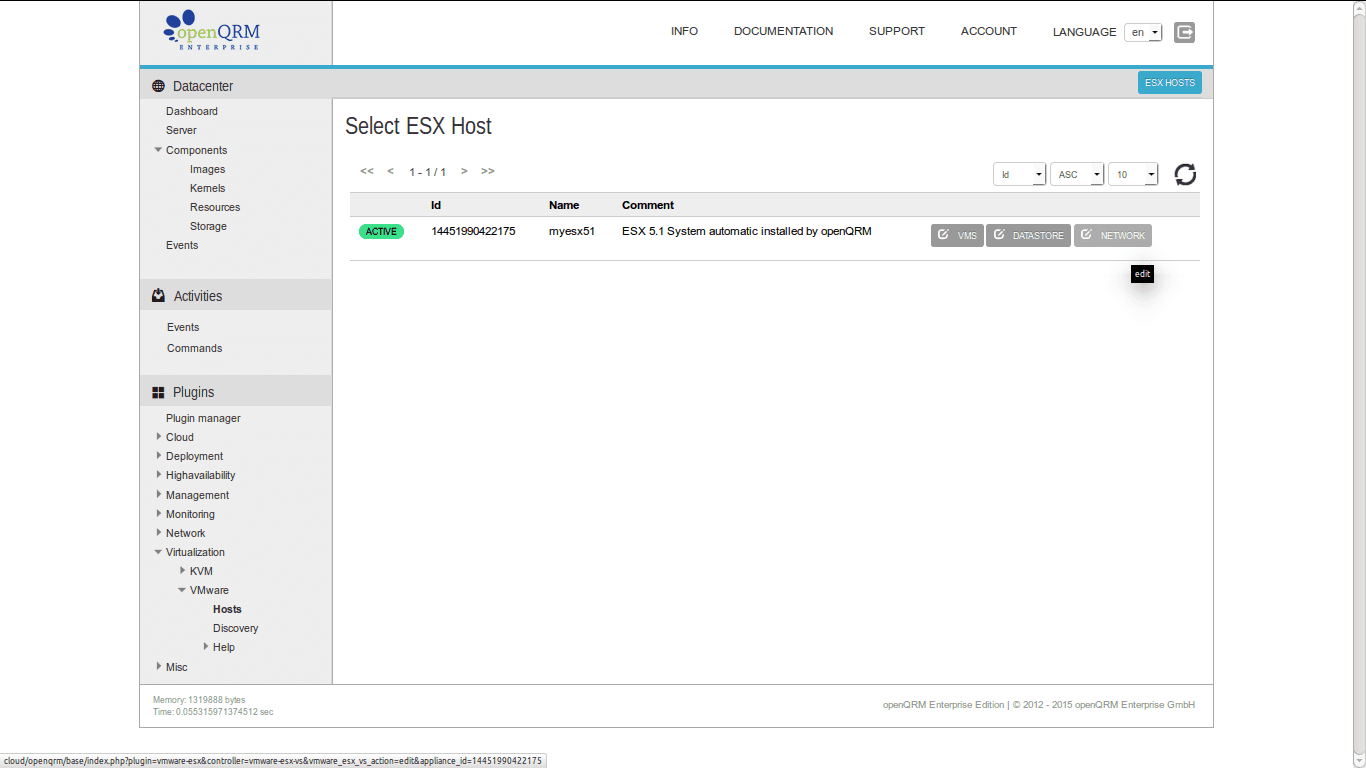This screenshot has height=768, width=1366.
Task: Open the page size dropdown showing 10
Action: 1133,174
